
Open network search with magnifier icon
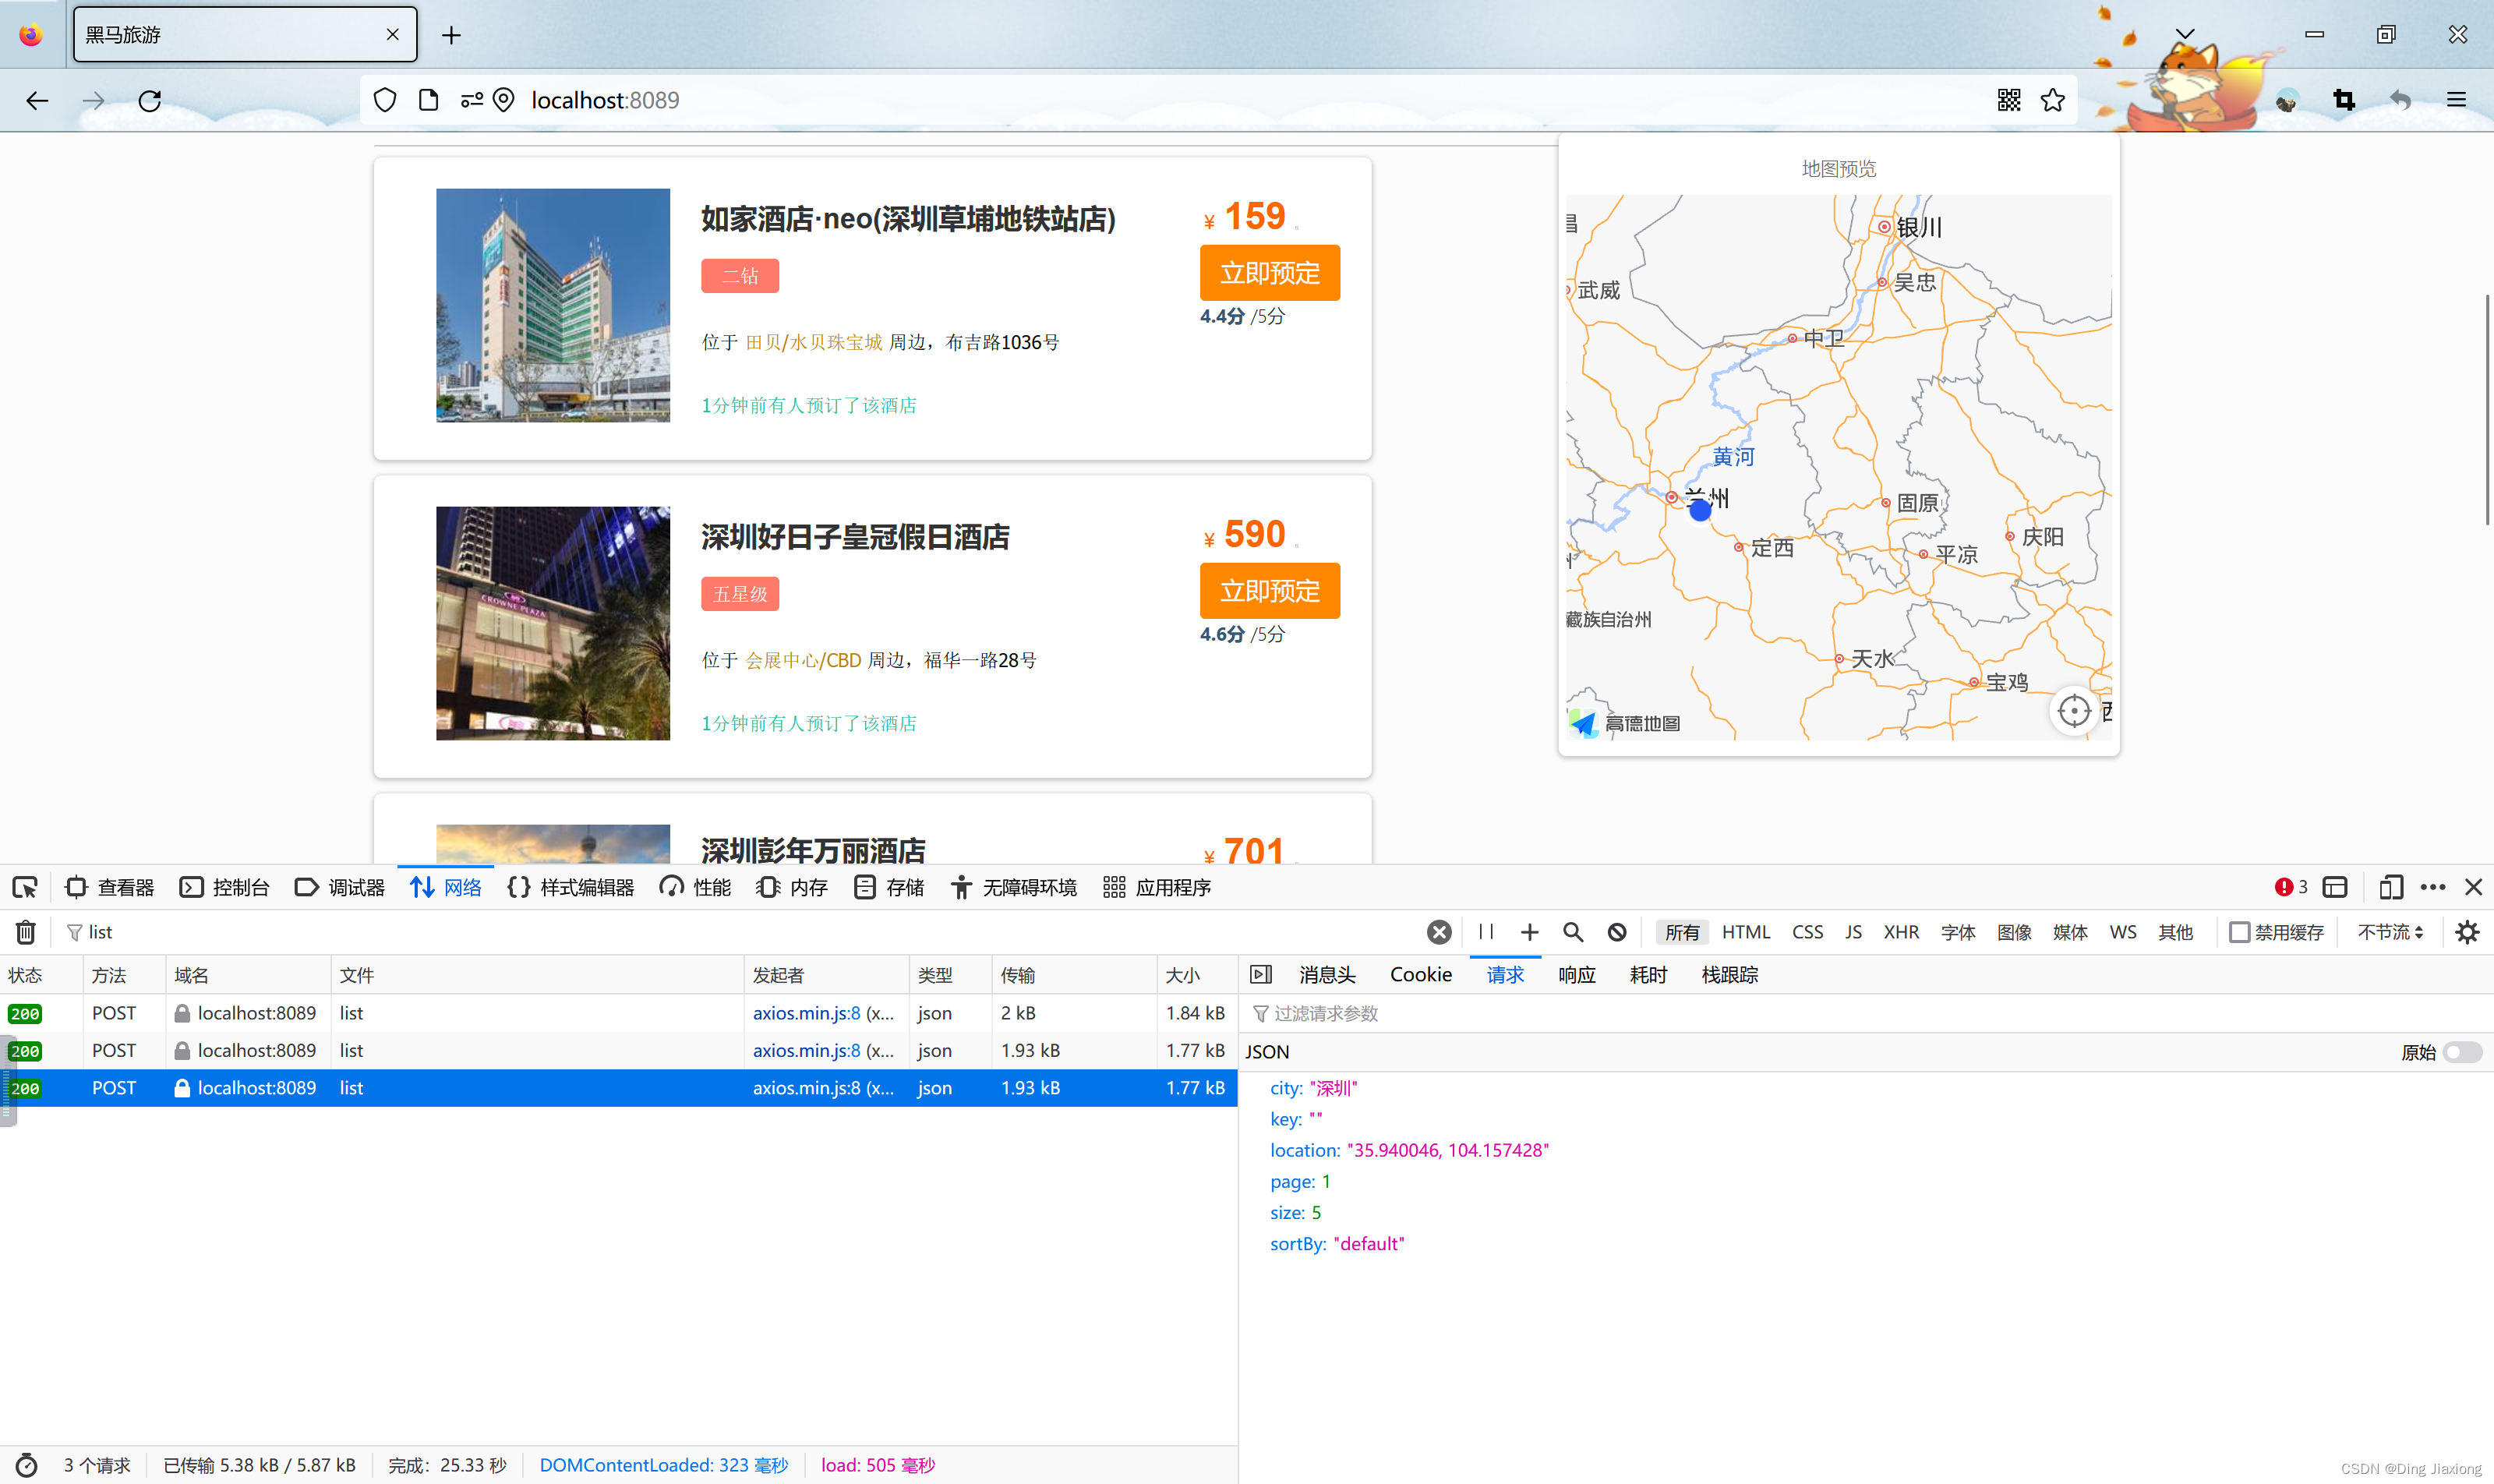[1573, 932]
